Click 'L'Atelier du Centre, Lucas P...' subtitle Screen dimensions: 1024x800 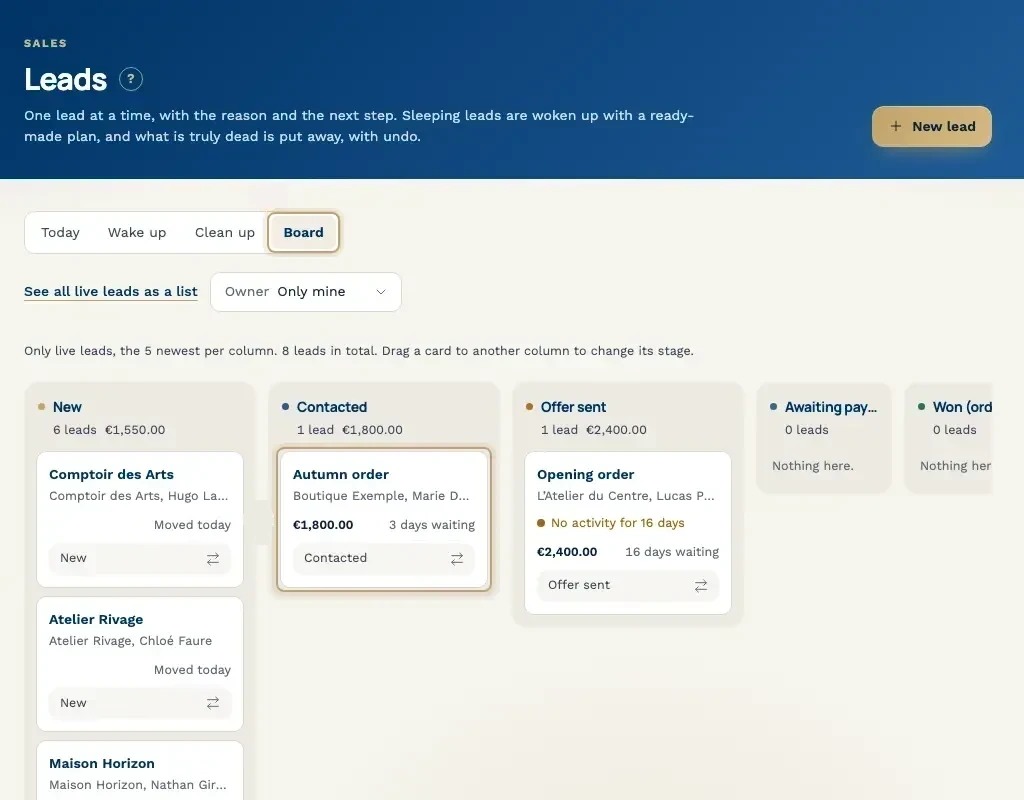[626, 496]
